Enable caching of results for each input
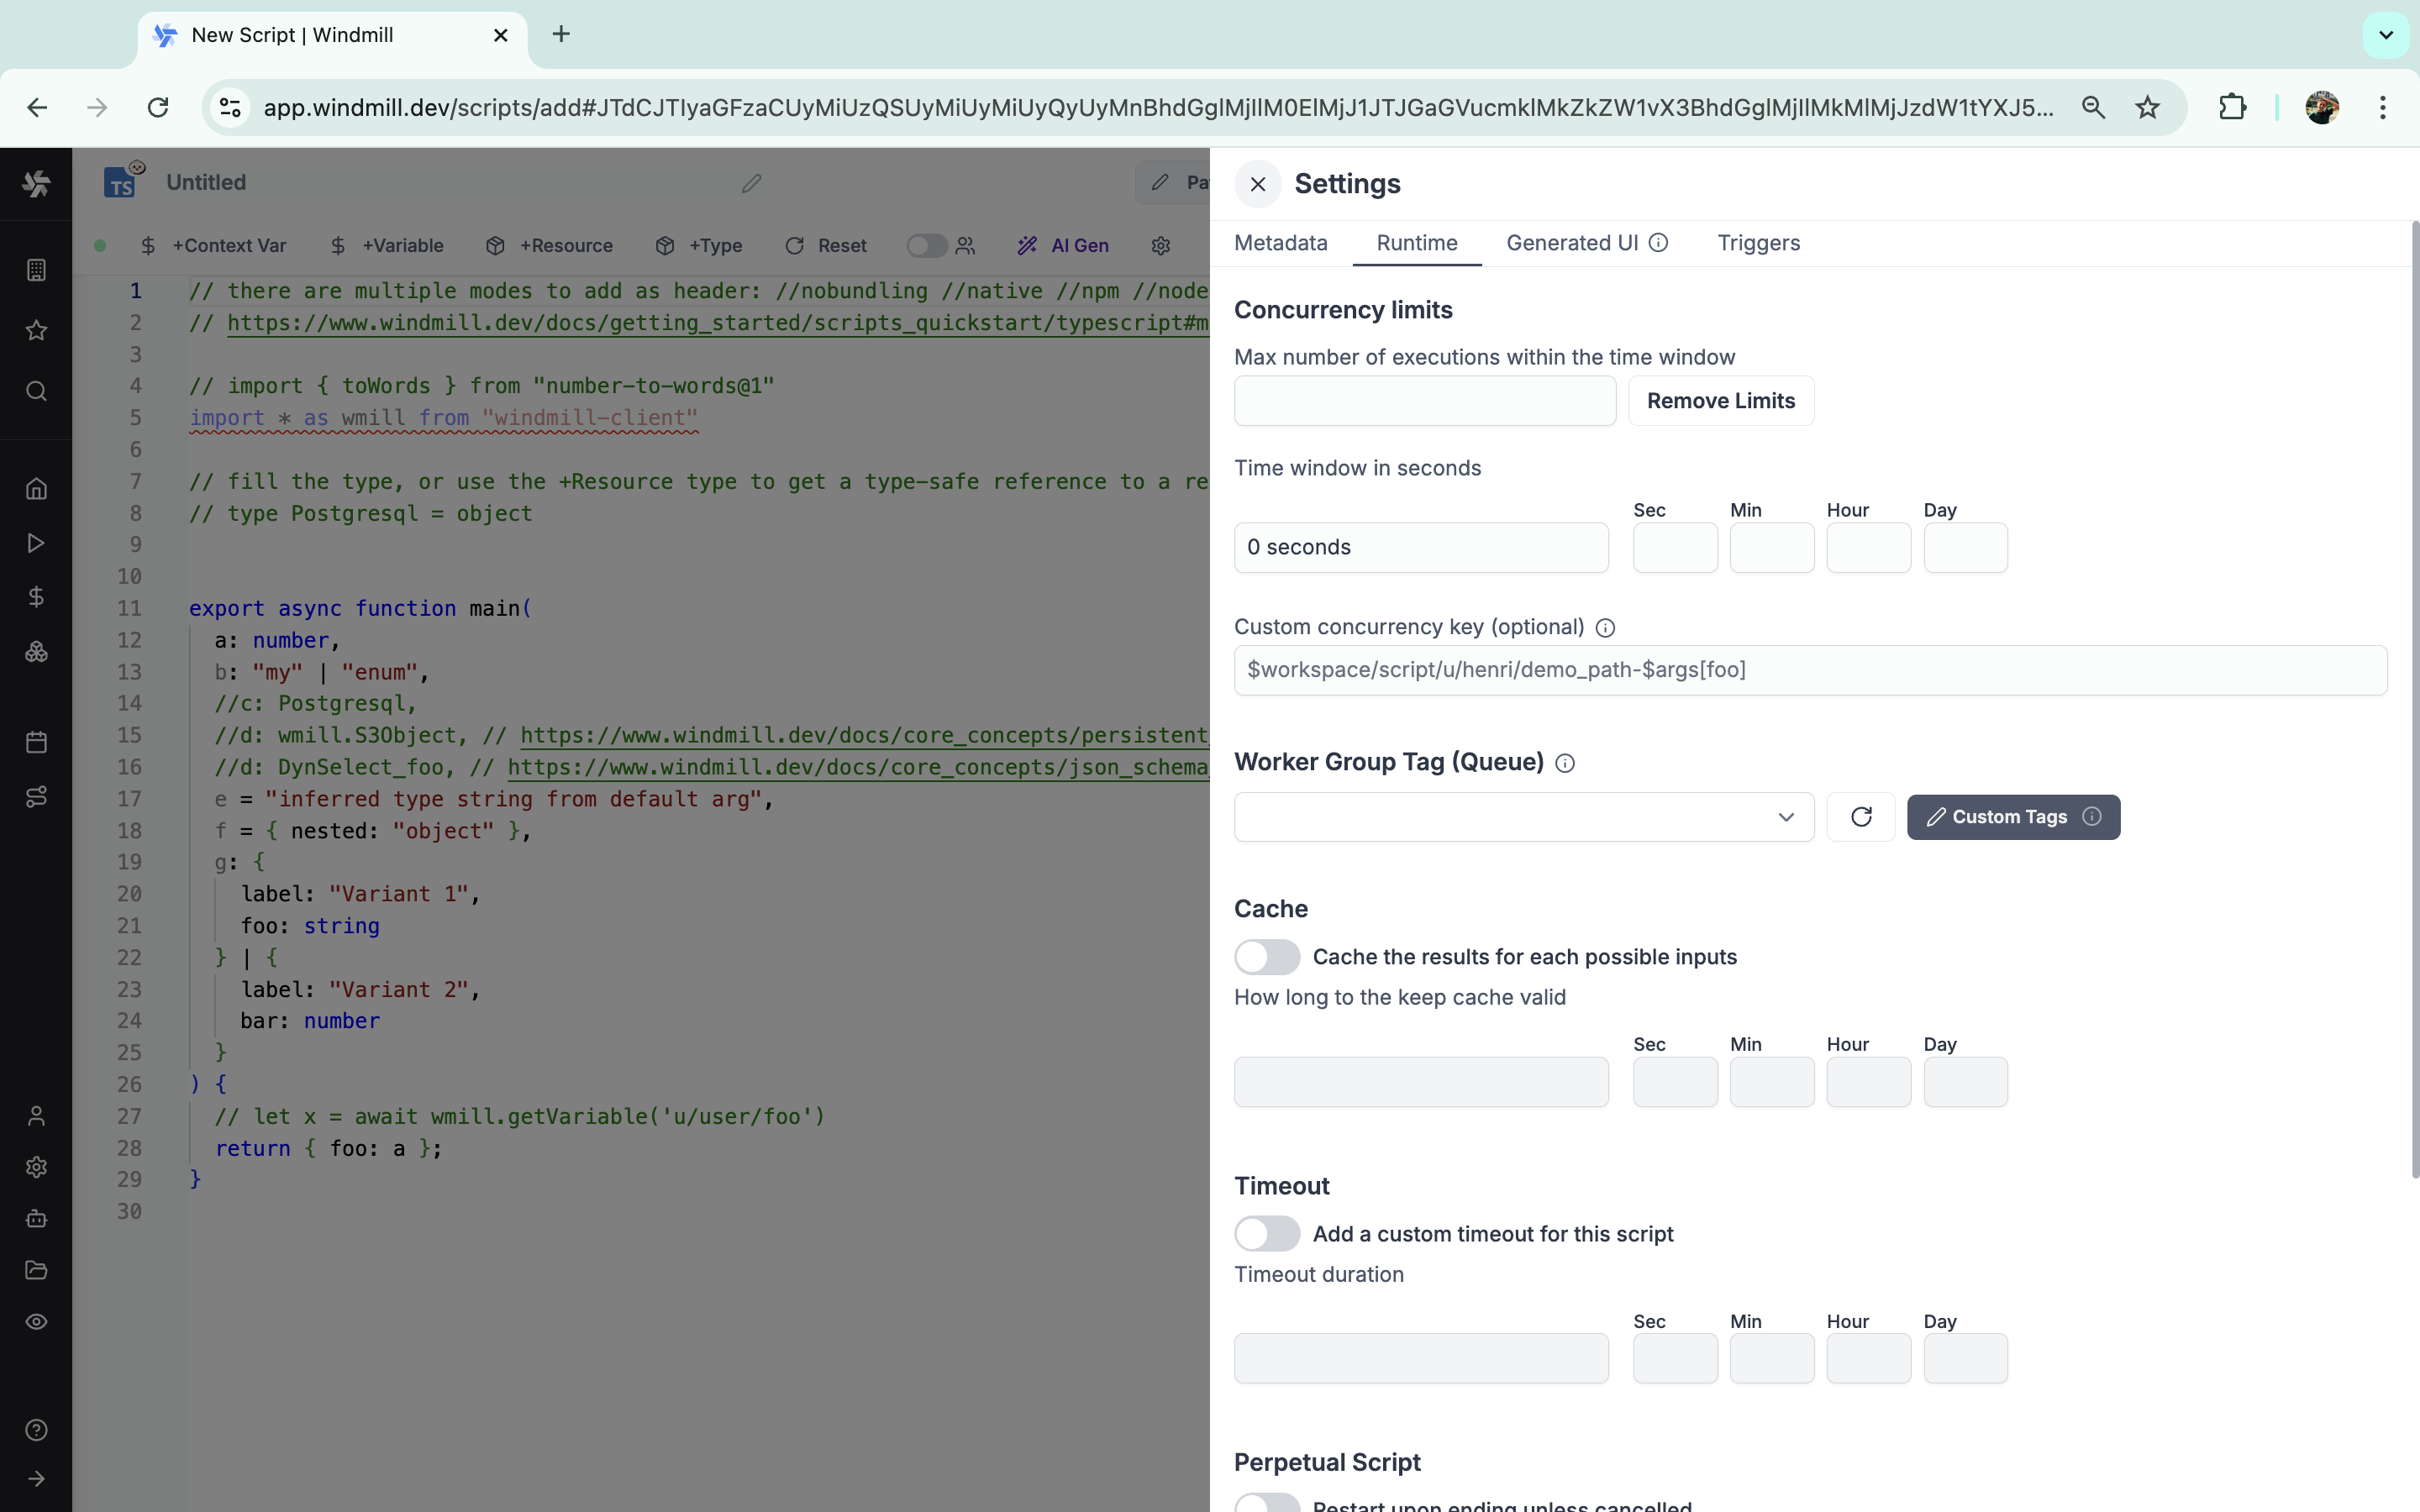This screenshot has width=2420, height=1512. tap(1266, 956)
